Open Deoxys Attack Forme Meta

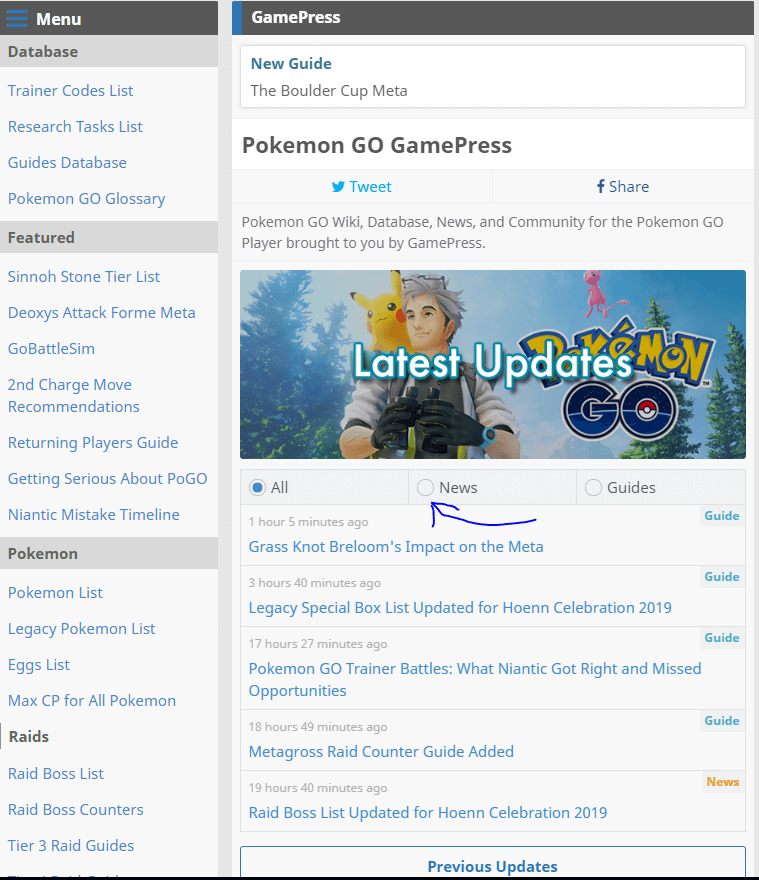[102, 312]
